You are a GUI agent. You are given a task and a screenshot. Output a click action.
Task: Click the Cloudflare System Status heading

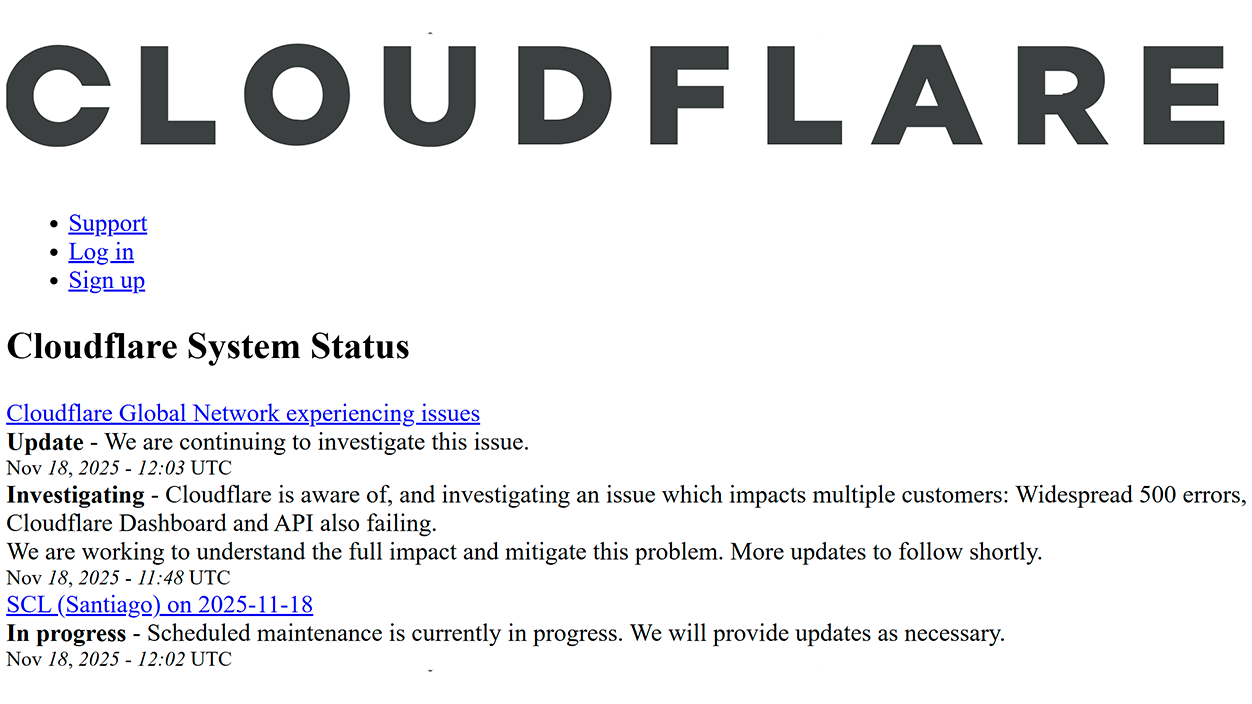pos(207,346)
